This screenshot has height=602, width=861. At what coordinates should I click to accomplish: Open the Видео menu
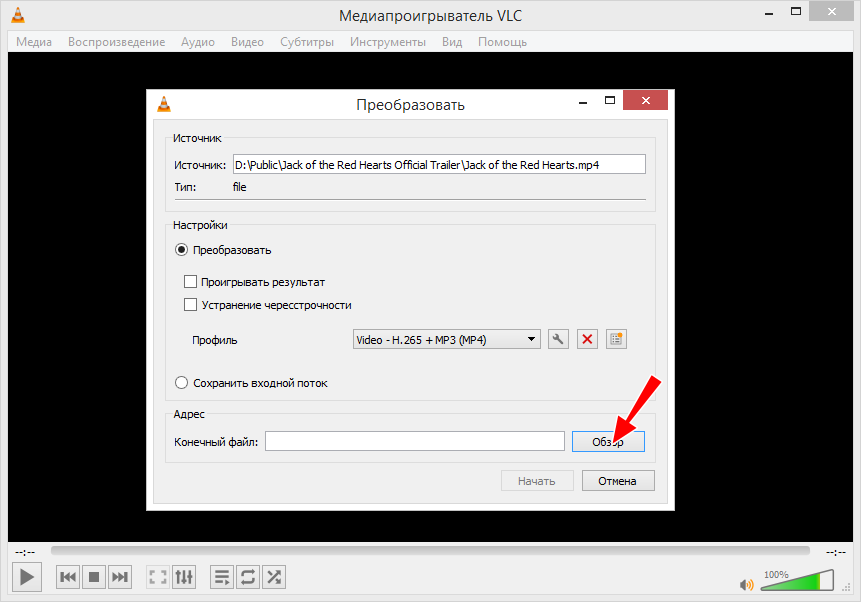click(247, 42)
